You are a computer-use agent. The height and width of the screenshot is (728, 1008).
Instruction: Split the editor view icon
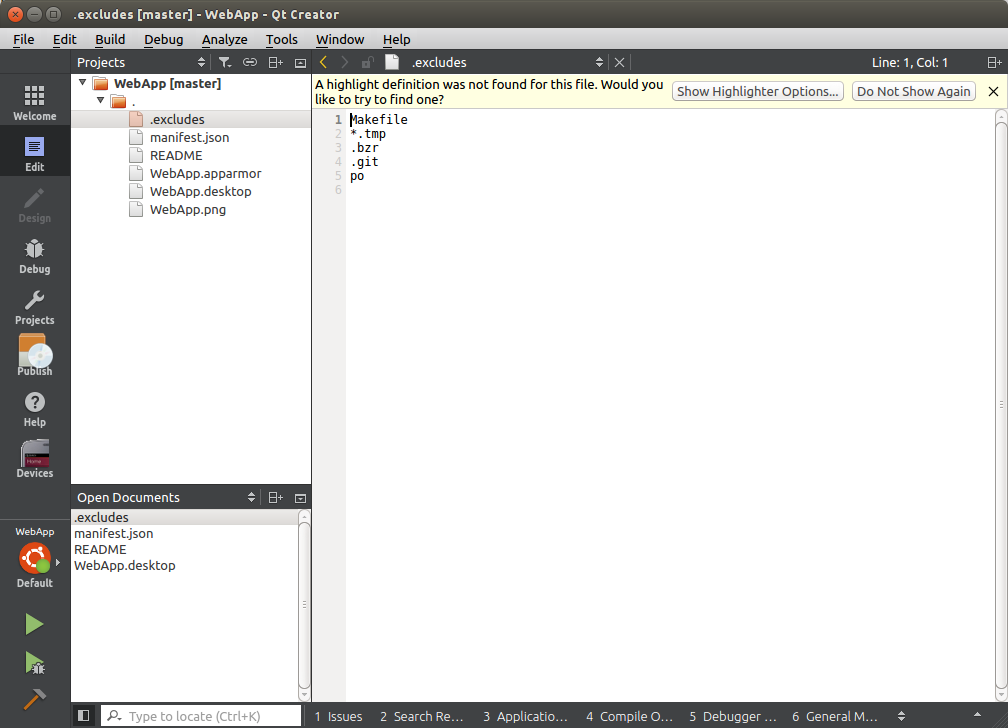click(x=994, y=62)
